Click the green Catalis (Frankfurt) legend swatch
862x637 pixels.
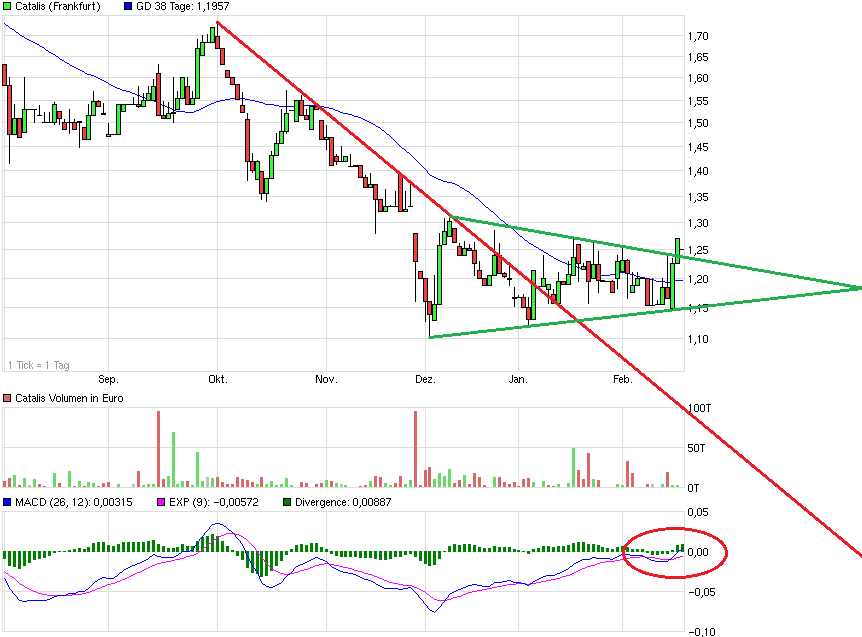point(7,7)
